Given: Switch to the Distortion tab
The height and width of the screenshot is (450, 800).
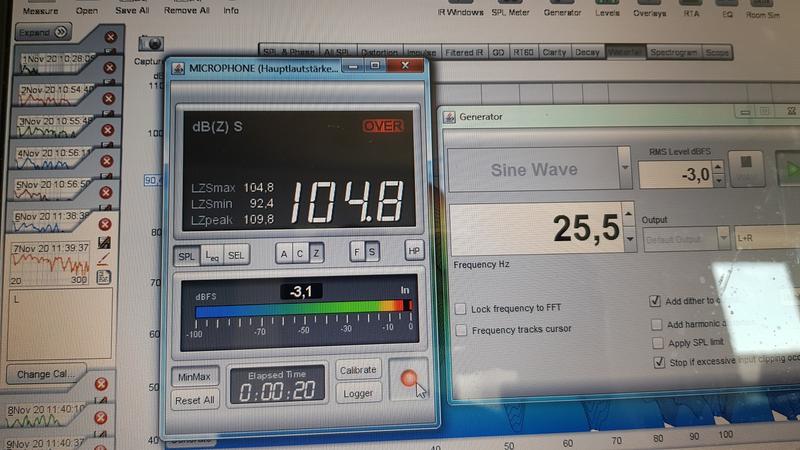Looking at the screenshot, I should (x=379, y=52).
